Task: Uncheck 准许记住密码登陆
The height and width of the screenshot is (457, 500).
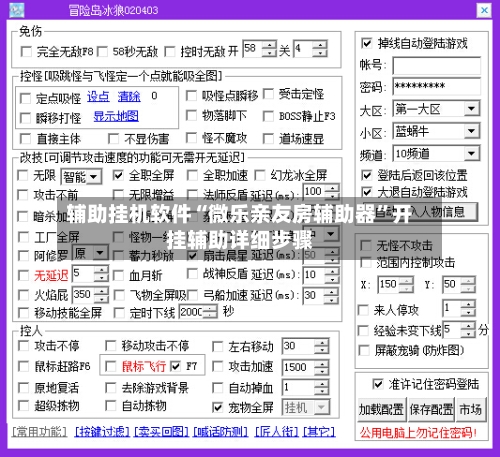Action: 377,384
